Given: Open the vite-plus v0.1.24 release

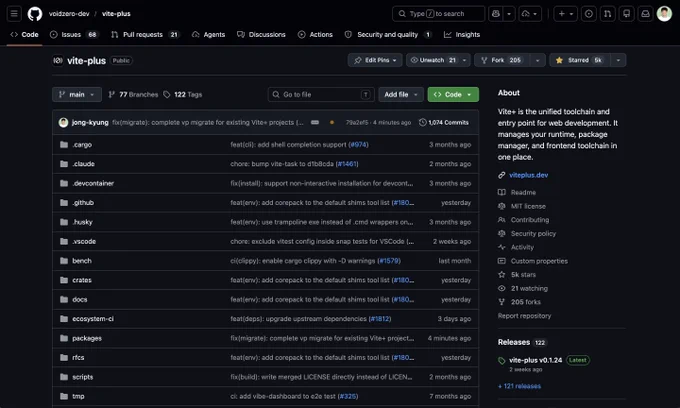Looking at the screenshot, I should pos(535,360).
